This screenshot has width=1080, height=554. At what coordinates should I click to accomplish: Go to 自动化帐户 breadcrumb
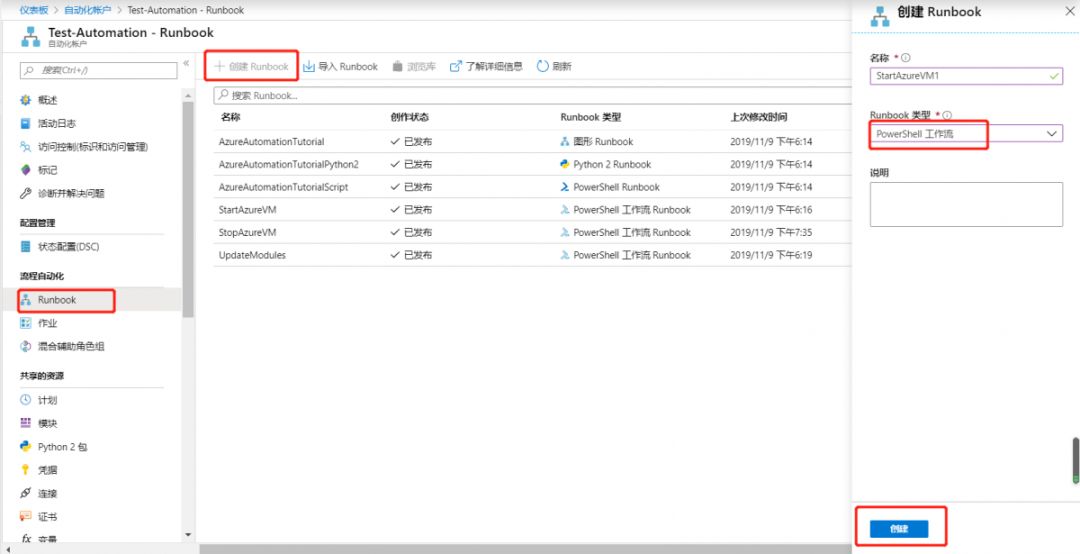point(87,10)
